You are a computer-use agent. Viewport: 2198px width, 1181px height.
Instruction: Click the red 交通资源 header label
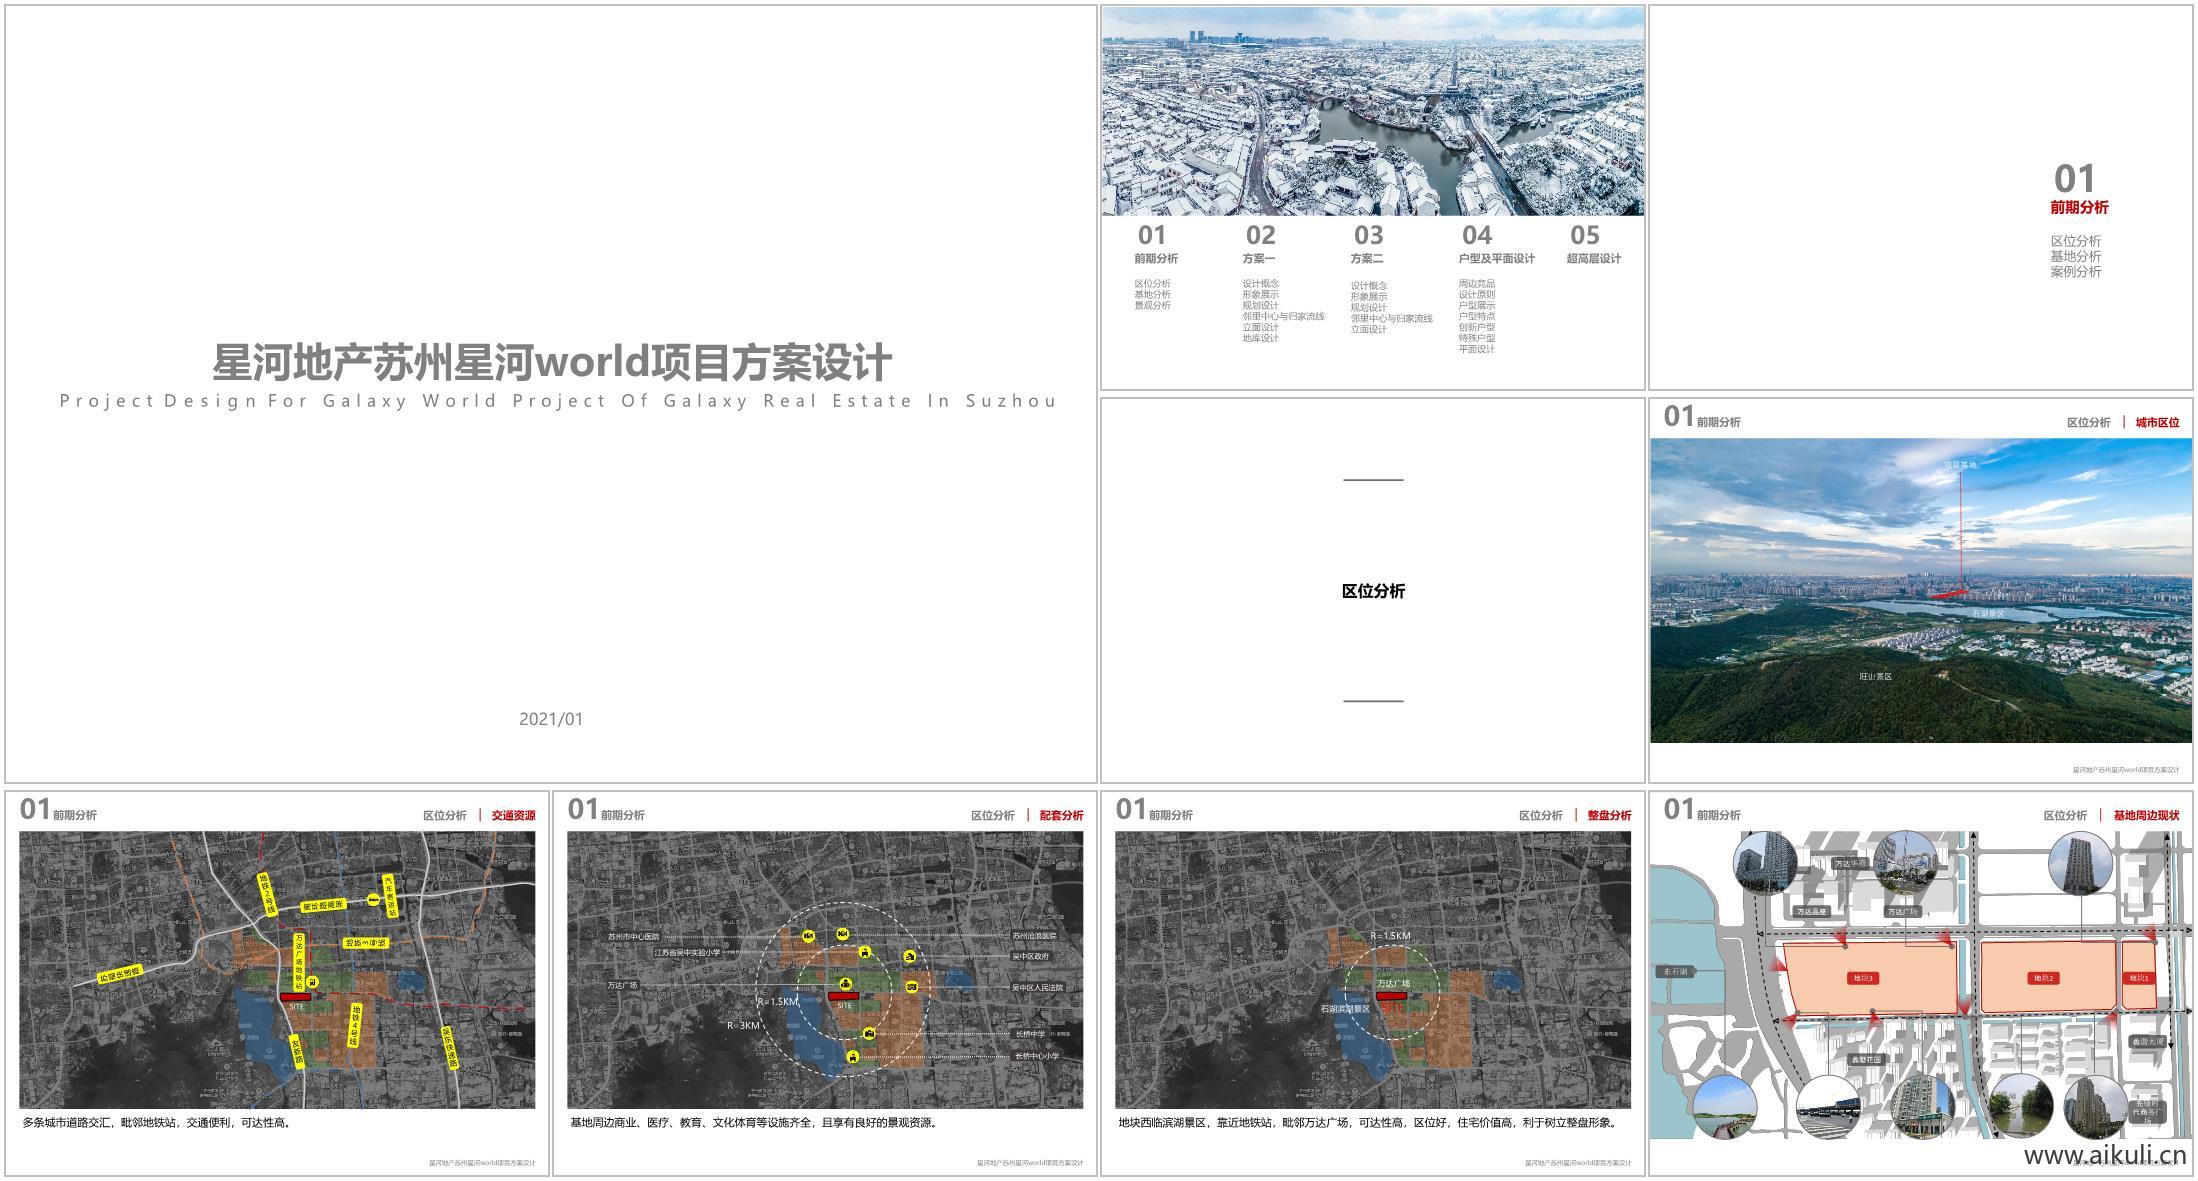tap(513, 815)
